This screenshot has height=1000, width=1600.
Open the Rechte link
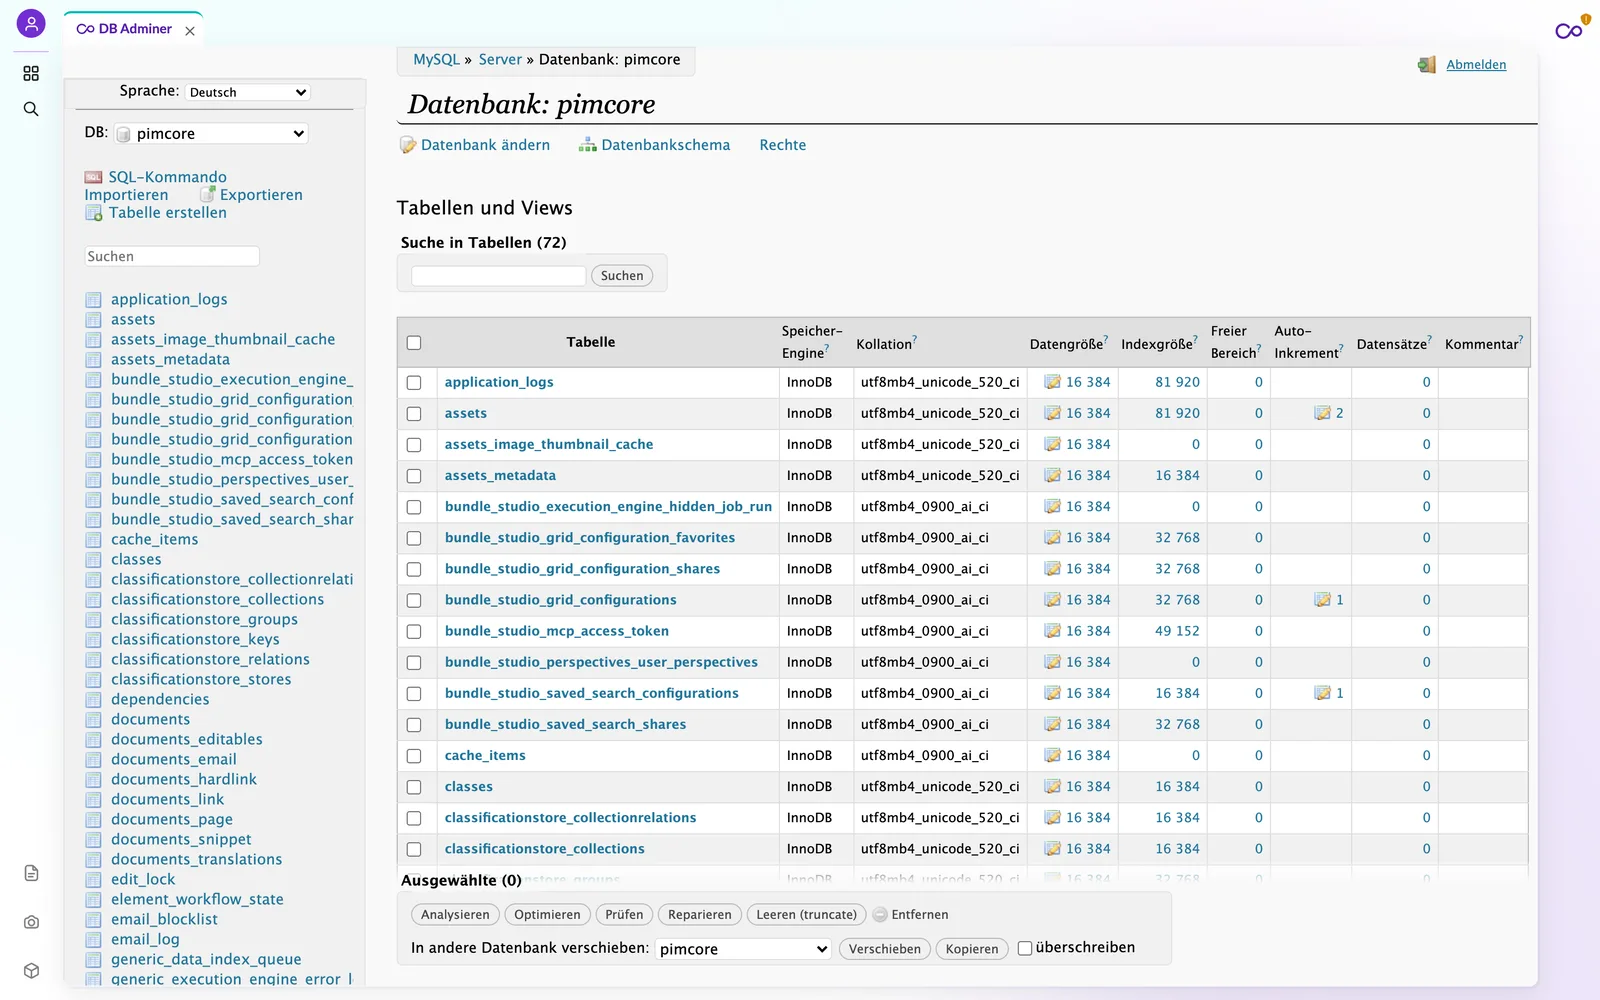tap(783, 145)
